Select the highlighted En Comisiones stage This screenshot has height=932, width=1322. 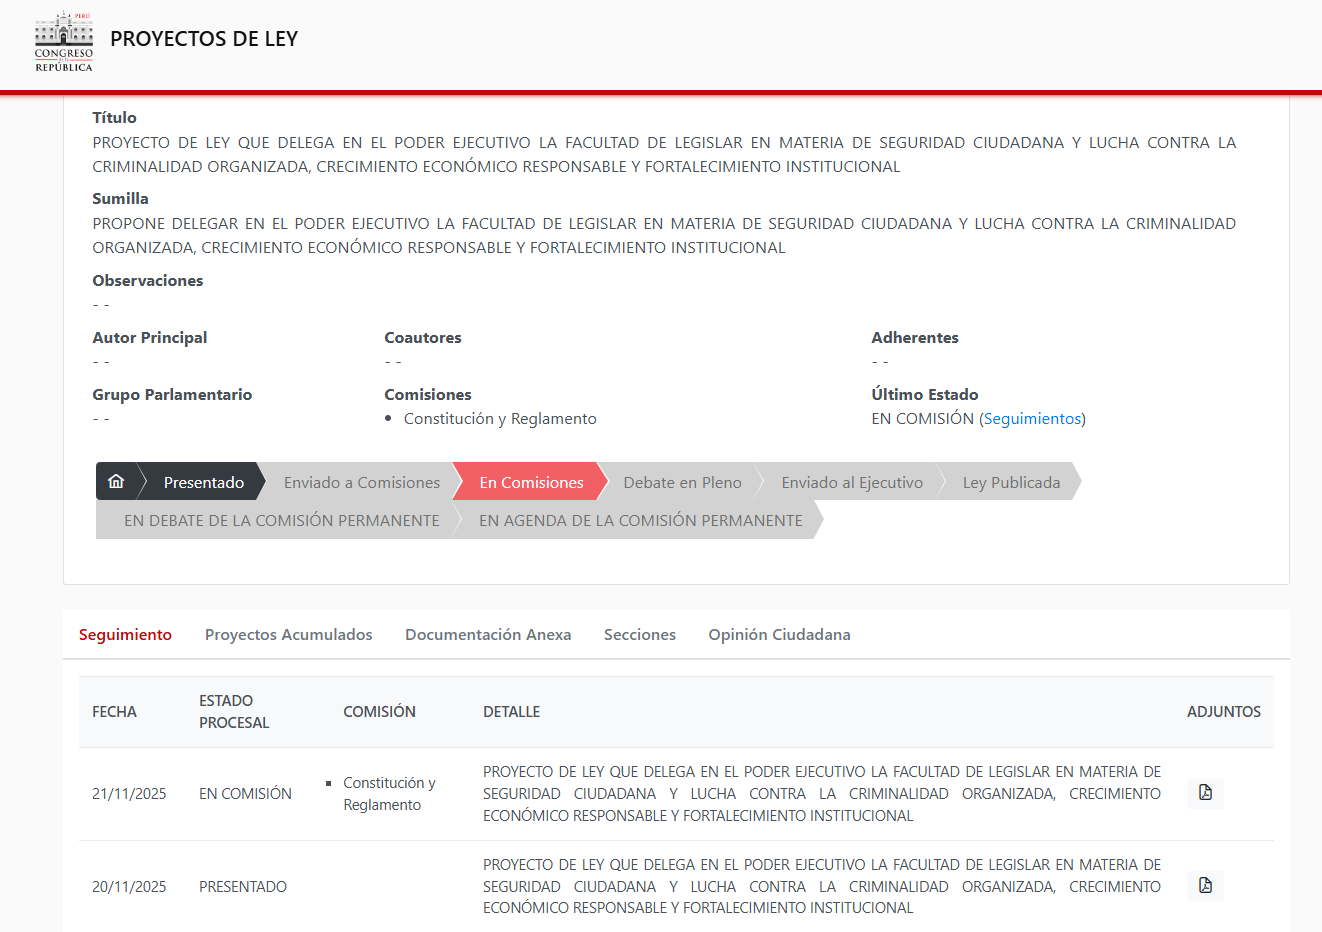click(x=528, y=481)
